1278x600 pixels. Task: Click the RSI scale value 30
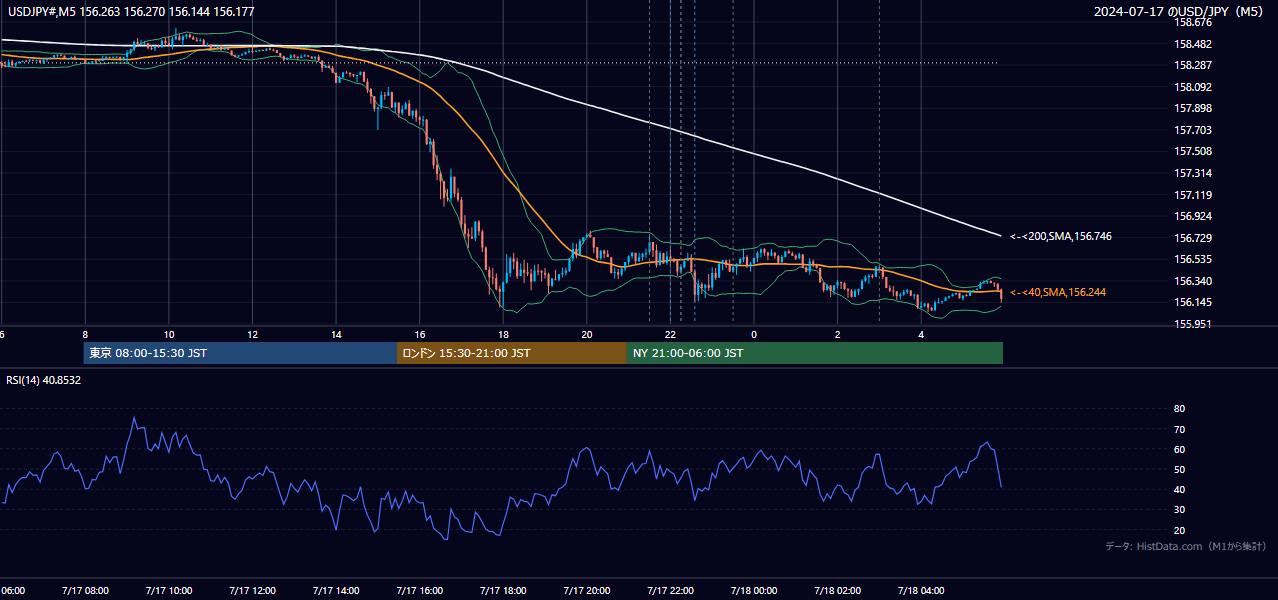(1179, 510)
